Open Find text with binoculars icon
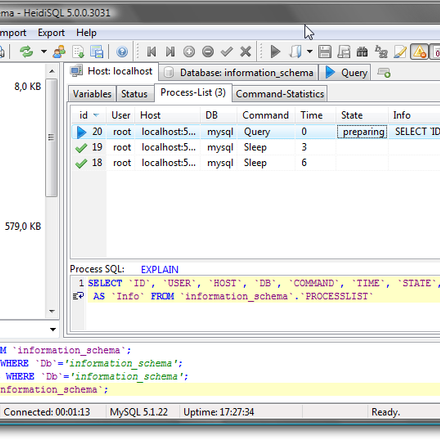 click(362, 52)
